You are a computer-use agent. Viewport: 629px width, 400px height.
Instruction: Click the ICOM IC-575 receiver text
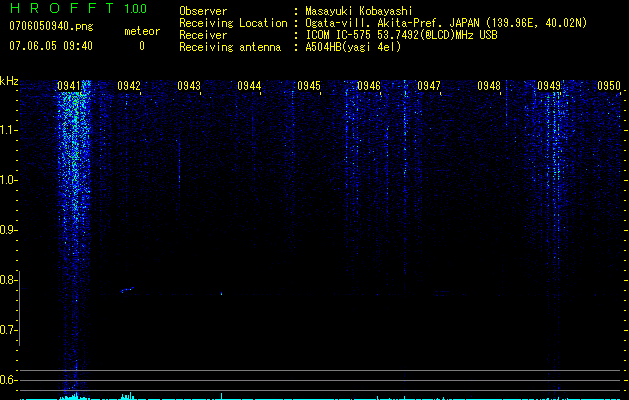(401, 35)
